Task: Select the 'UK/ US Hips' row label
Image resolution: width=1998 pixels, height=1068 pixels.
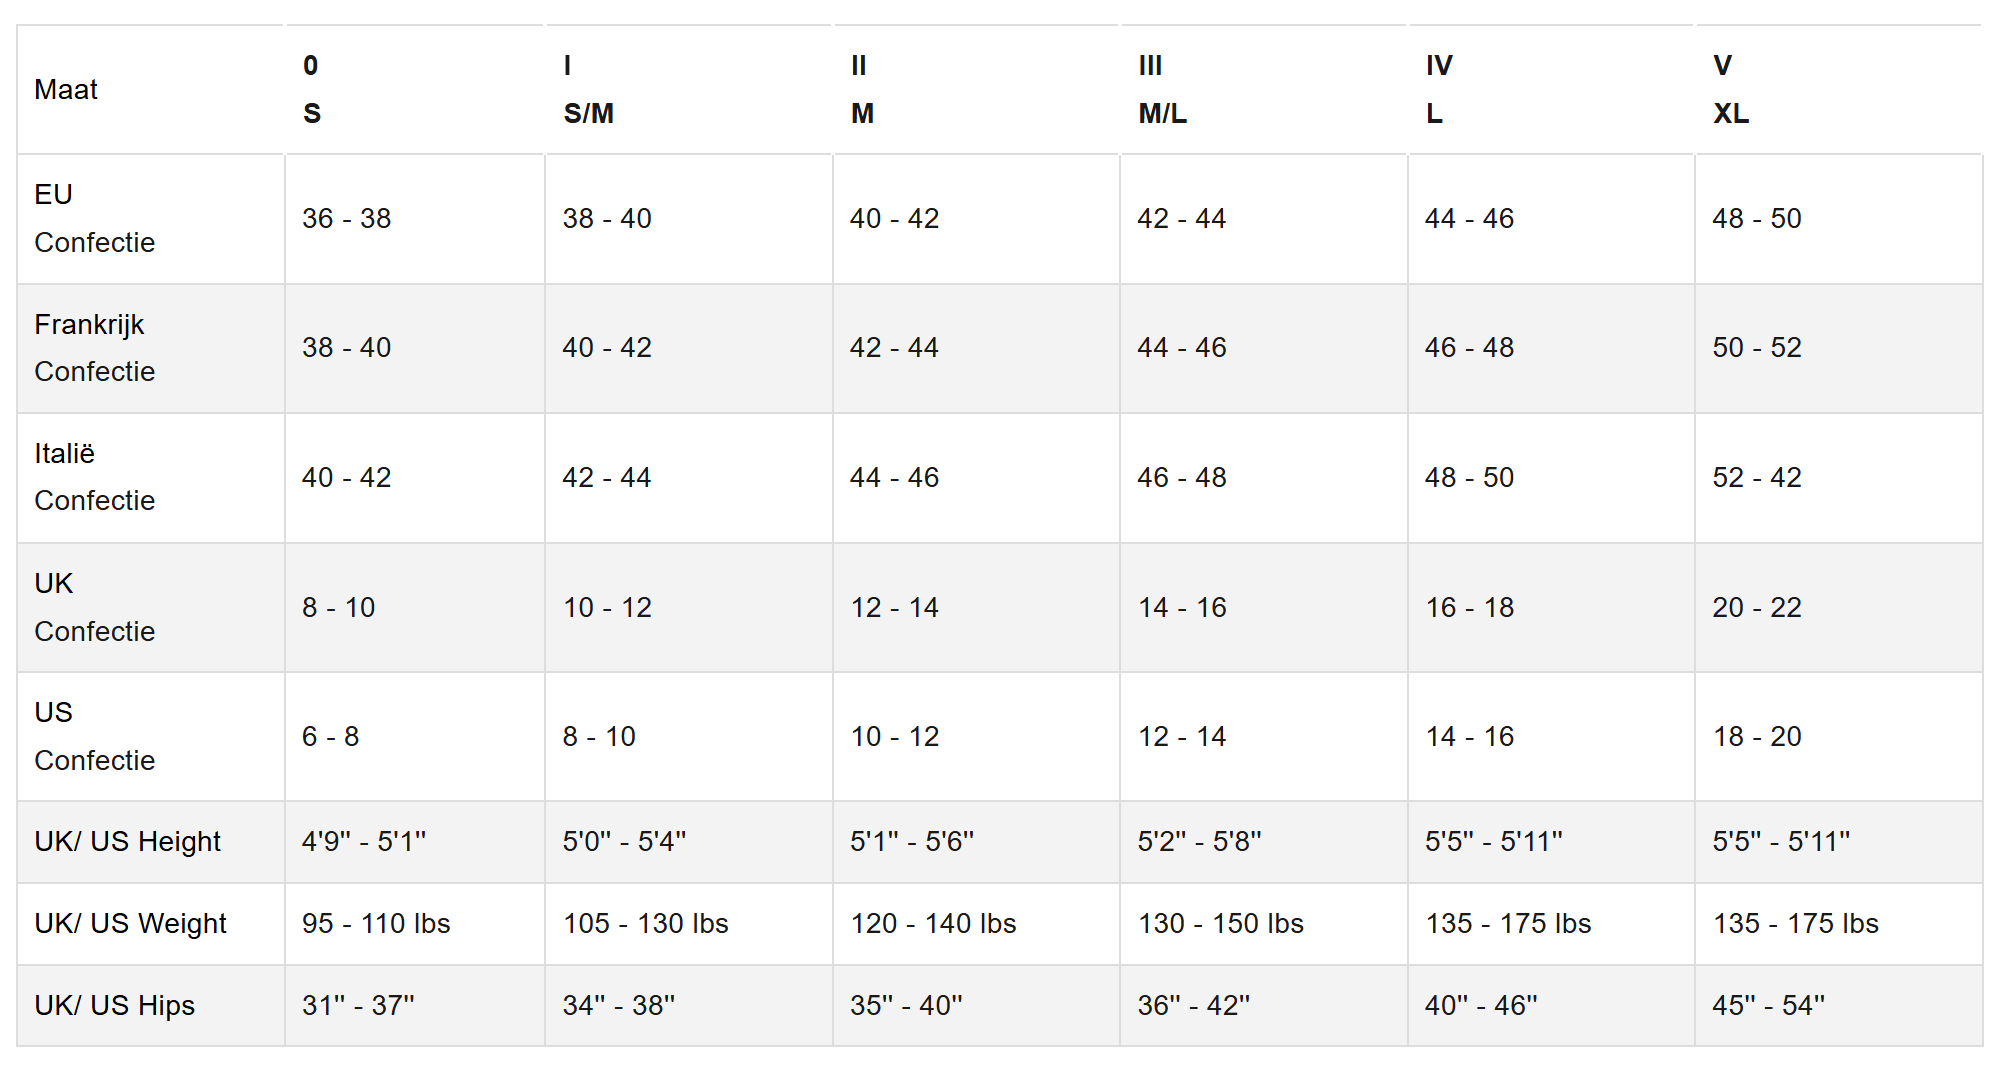Action: click(114, 1005)
